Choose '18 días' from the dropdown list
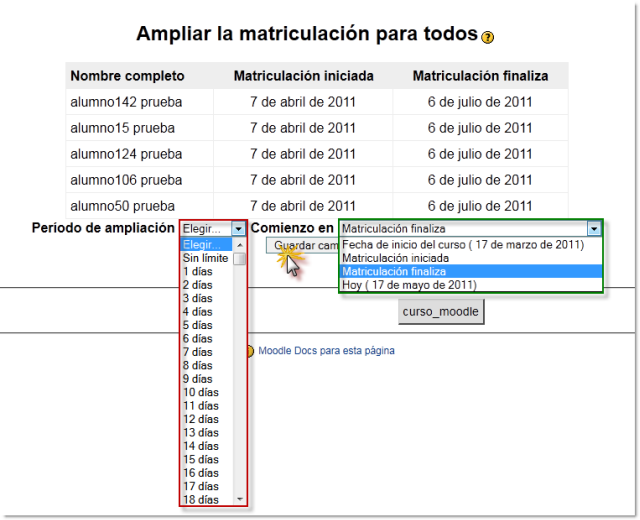 tap(200, 499)
